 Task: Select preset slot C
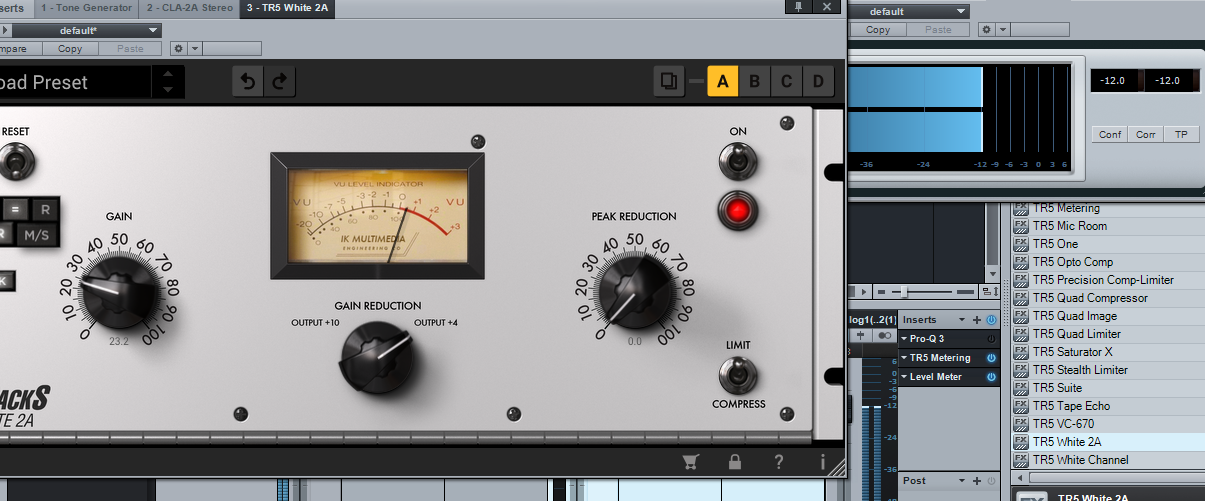(x=786, y=82)
